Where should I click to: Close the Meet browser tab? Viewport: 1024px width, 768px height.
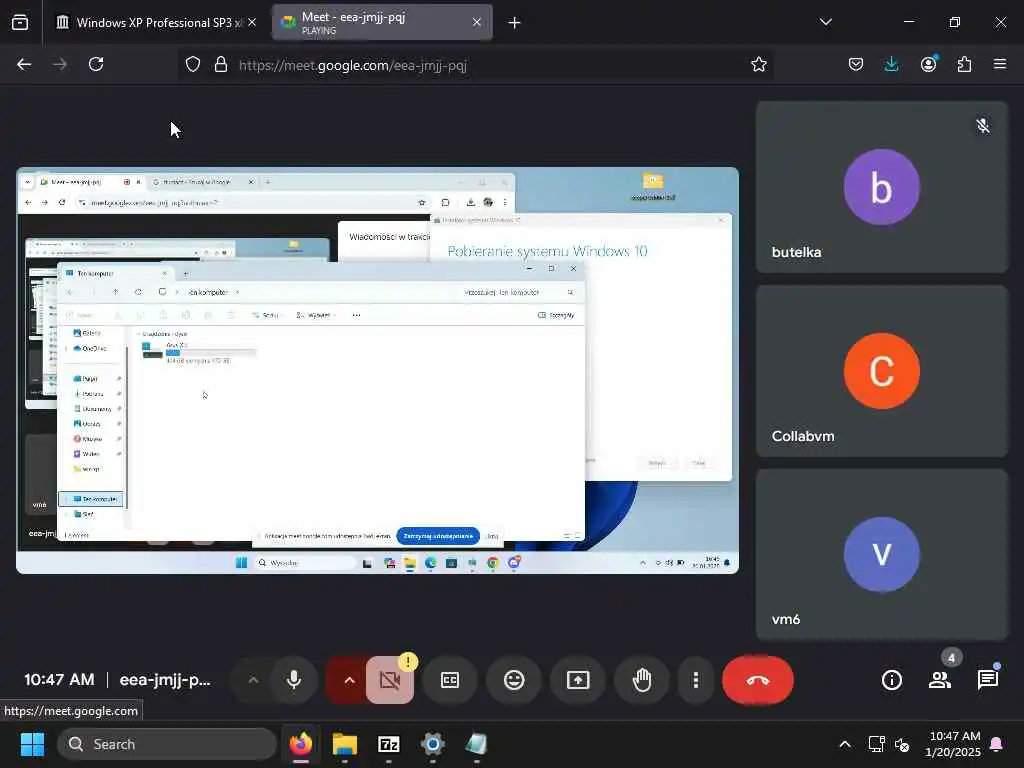pos(477,22)
